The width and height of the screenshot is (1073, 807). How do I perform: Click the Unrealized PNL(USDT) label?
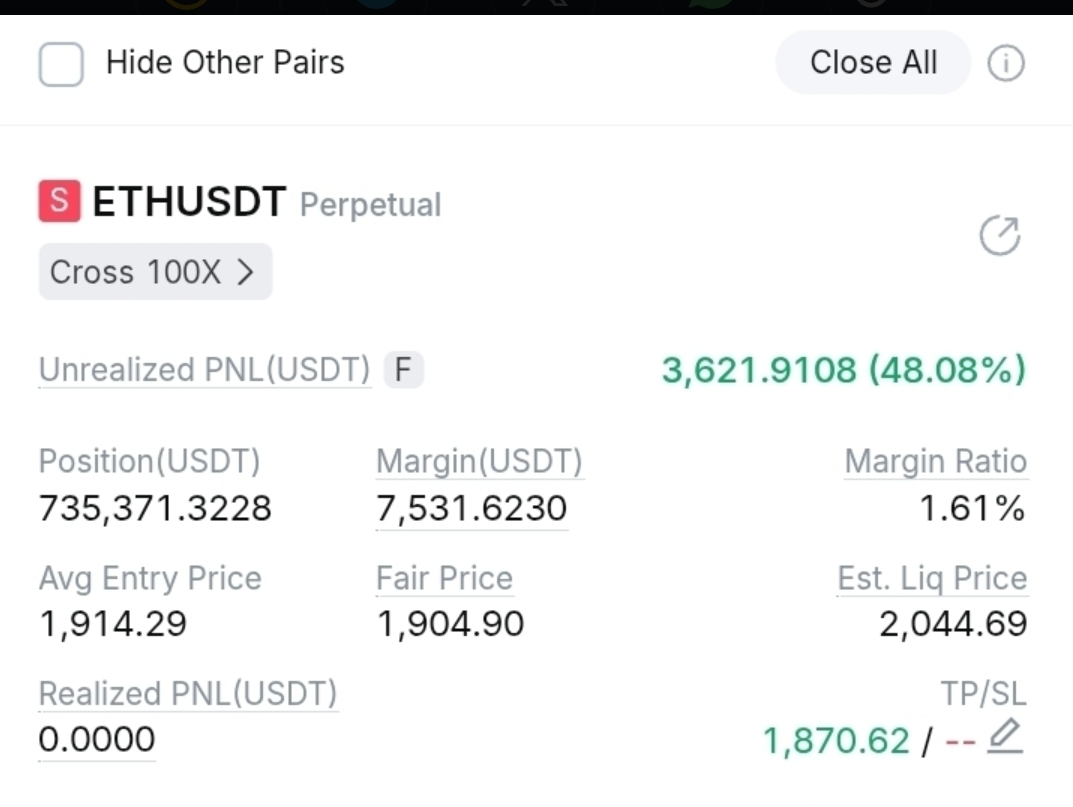click(x=205, y=370)
